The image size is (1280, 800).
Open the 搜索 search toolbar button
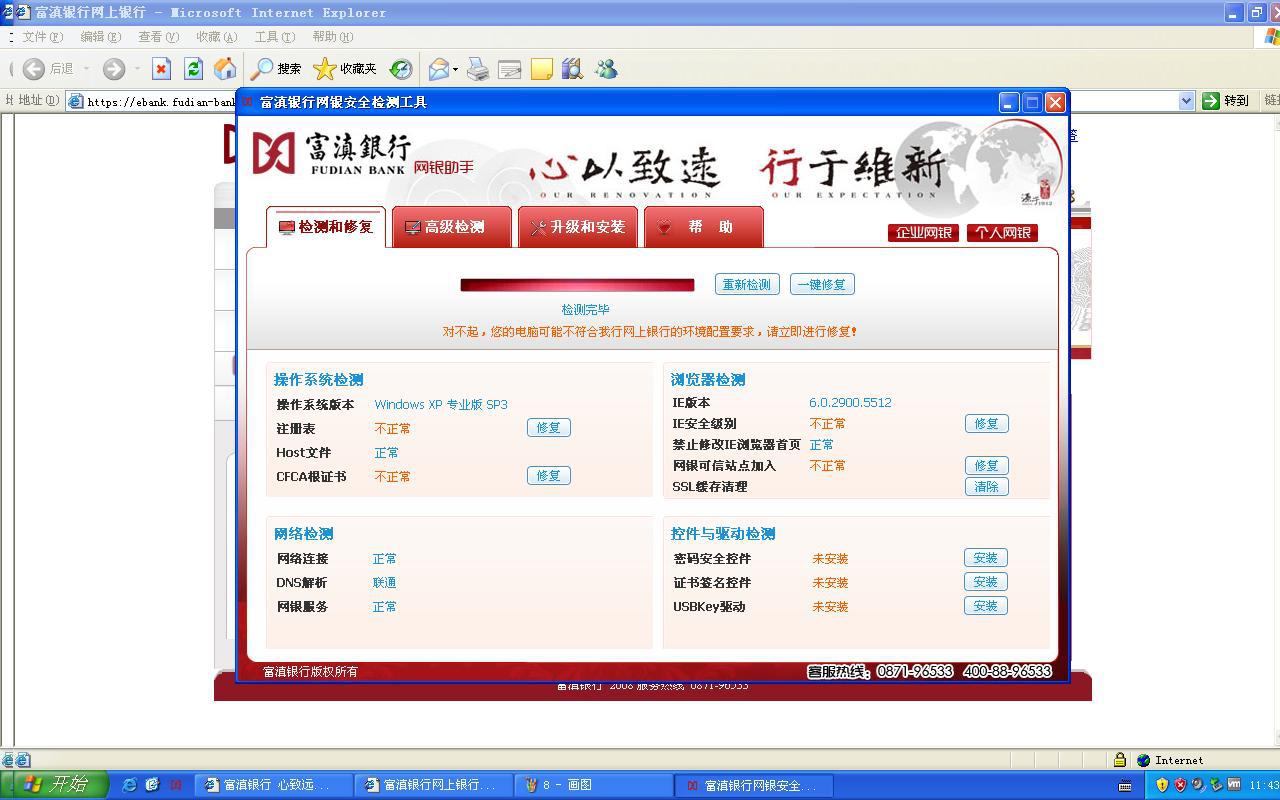coord(276,69)
